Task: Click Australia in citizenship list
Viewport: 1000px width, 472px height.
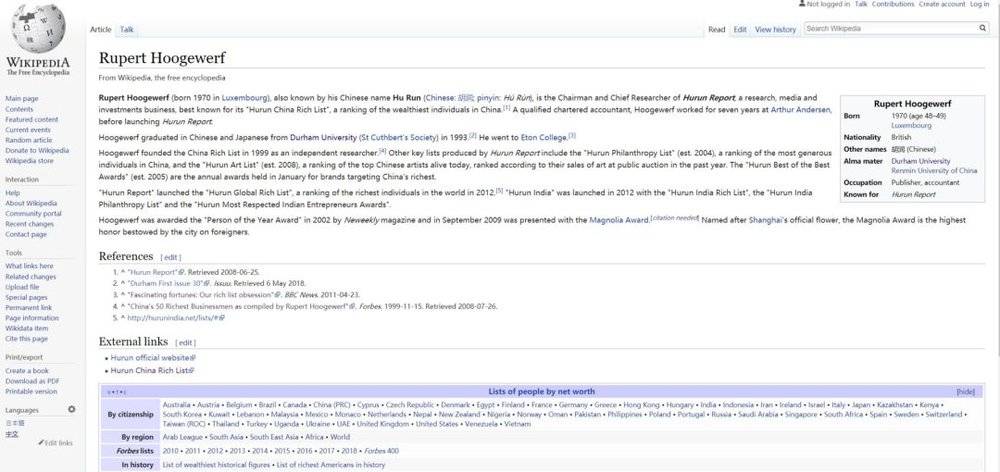Action: (177, 405)
